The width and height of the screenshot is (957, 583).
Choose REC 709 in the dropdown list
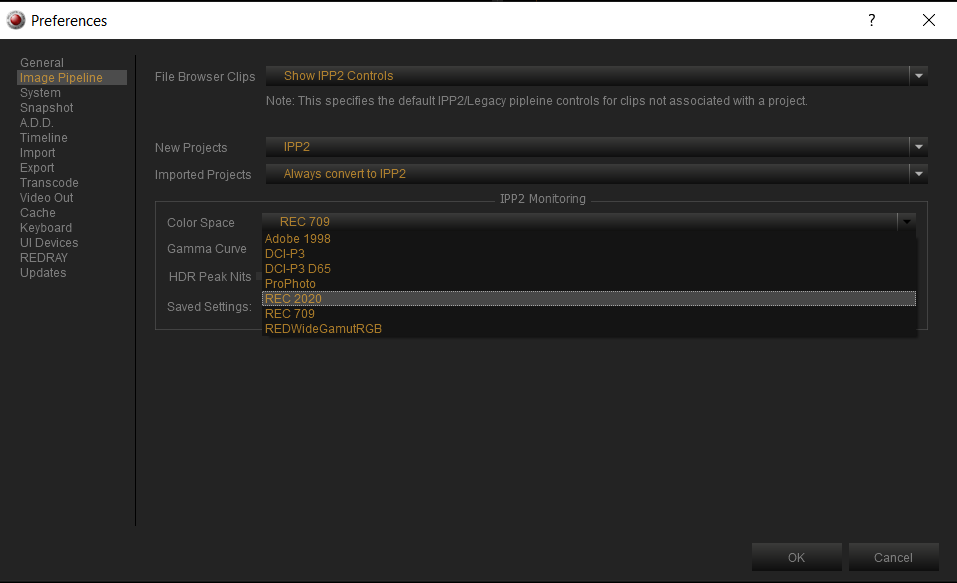(x=589, y=313)
